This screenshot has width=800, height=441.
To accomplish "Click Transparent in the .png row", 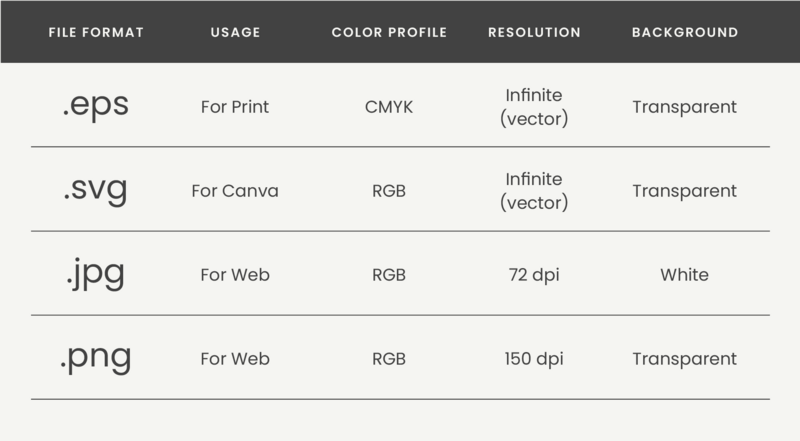I will point(685,359).
